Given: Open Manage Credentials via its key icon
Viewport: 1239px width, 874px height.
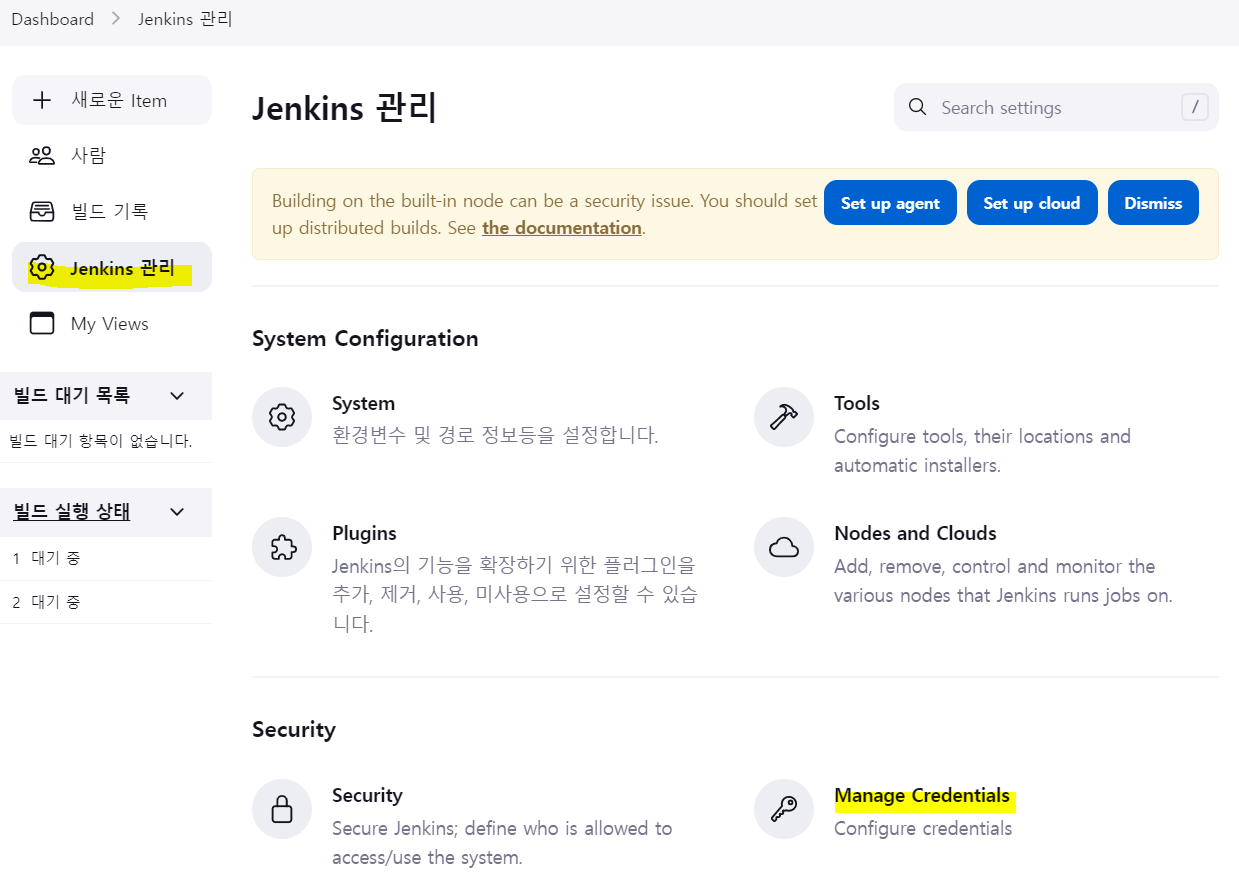Looking at the screenshot, I should pos(784,809).
